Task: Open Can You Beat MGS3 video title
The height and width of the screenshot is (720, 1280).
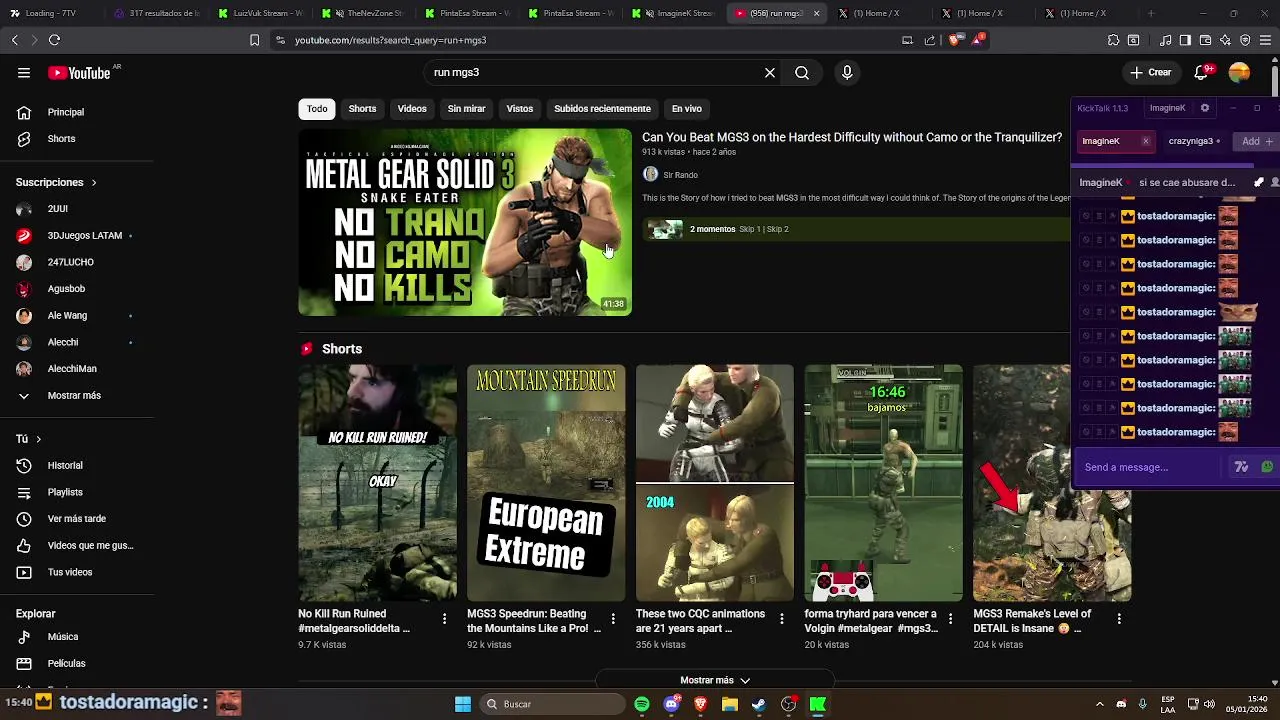Action: coord(852,137)
